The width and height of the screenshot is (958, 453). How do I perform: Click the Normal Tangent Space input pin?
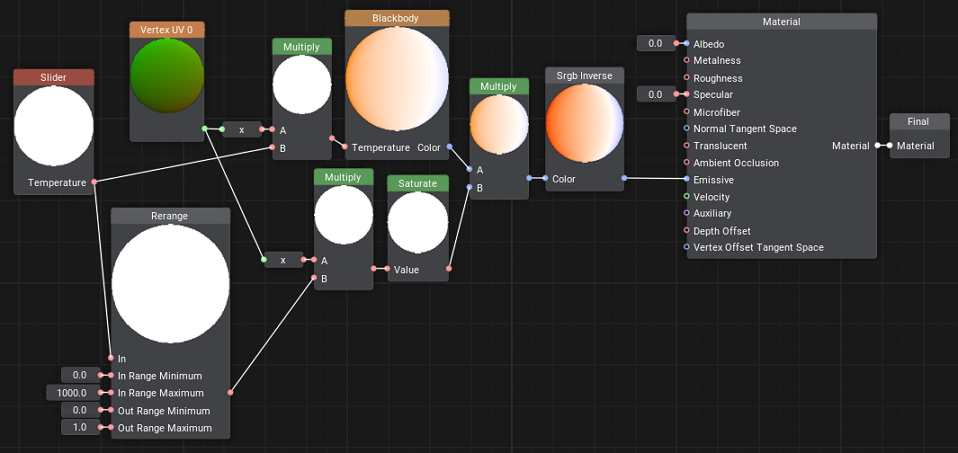[x=686, y=129]
